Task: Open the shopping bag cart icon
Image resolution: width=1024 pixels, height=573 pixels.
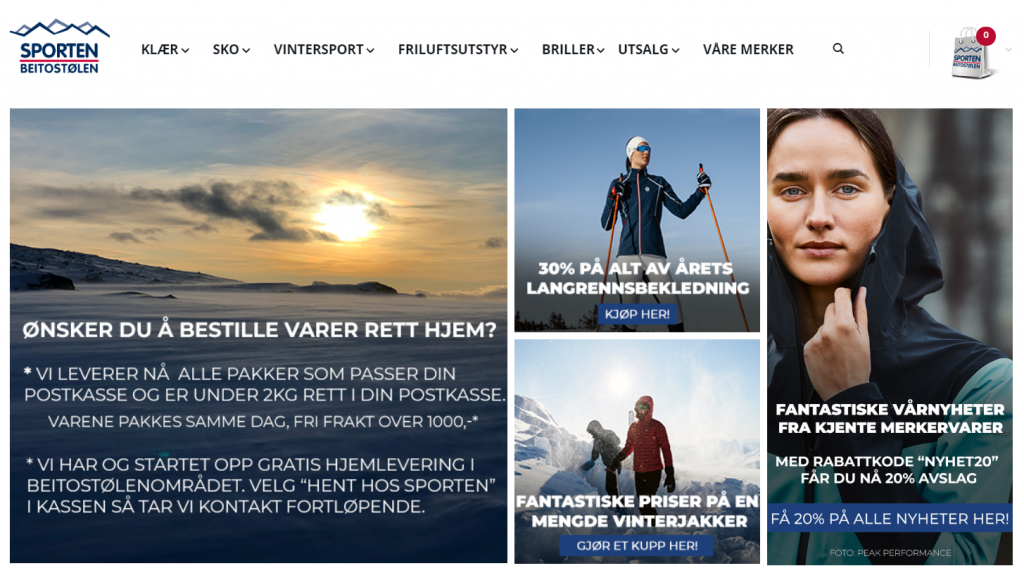Action: coord(971,54)
